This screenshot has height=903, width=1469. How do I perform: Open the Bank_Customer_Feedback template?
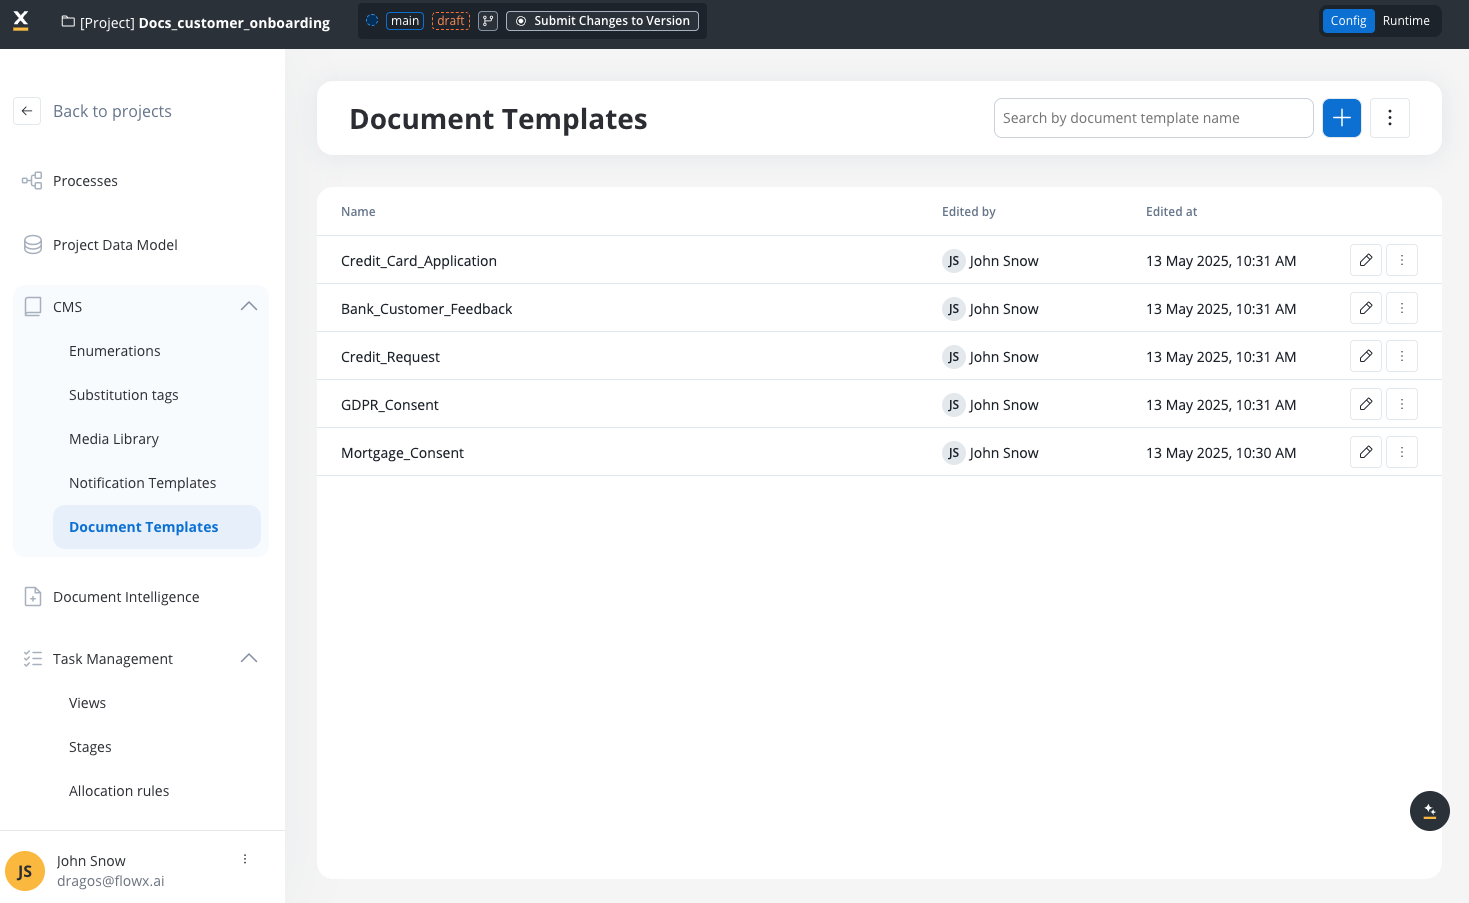click(426, 309)
